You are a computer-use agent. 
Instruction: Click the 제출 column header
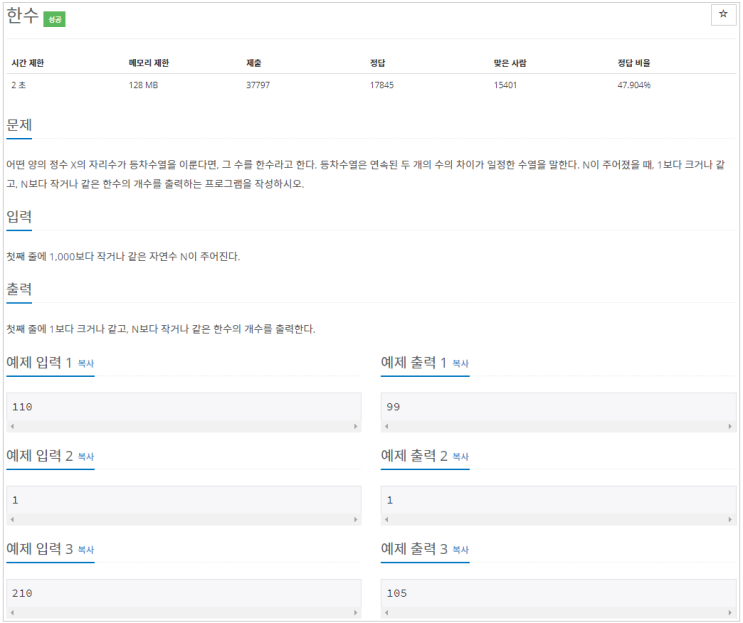[254, 63]
